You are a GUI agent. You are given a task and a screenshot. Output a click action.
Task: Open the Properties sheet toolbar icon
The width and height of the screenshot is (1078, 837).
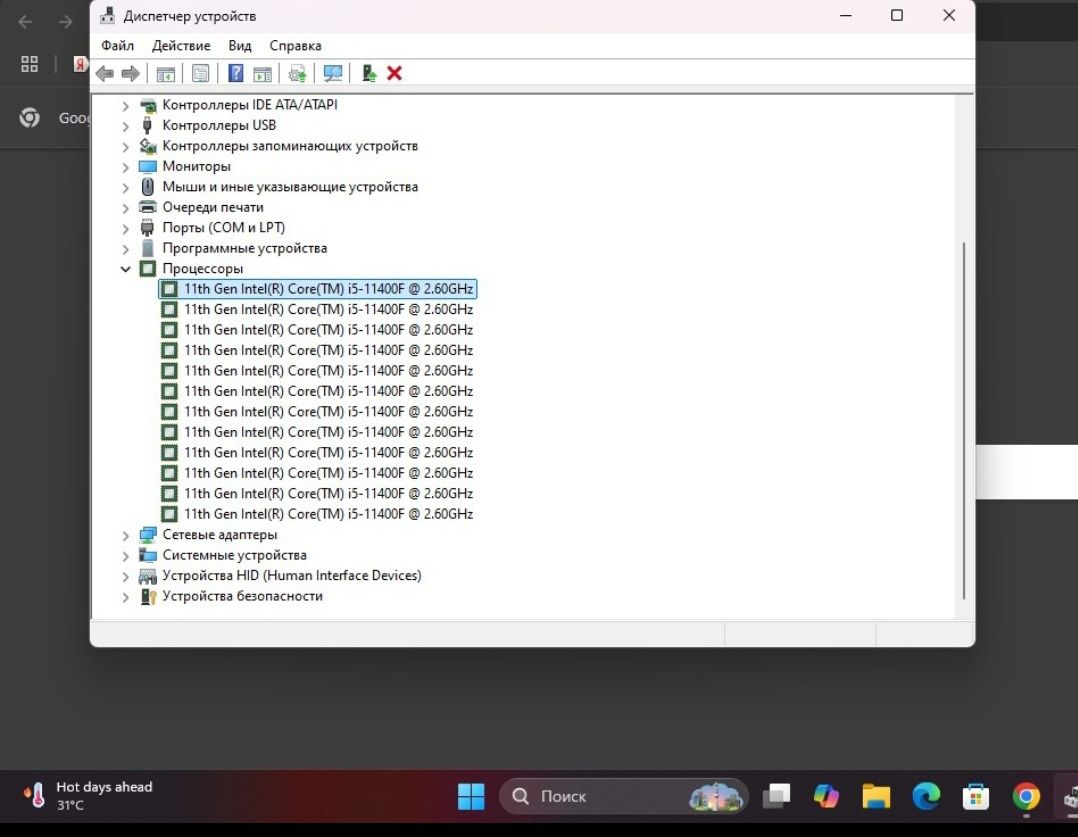(201, 74)
